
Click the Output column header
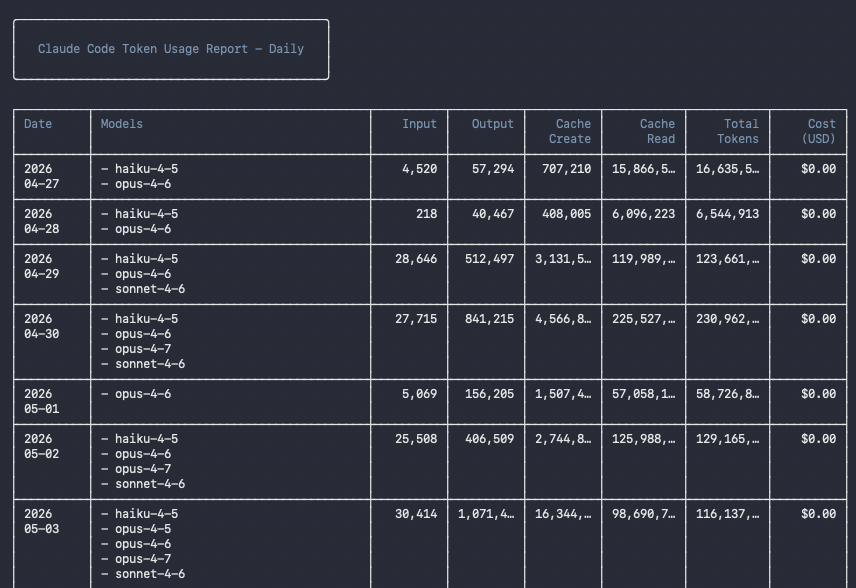pyautogui.click(x=493, y=124)
